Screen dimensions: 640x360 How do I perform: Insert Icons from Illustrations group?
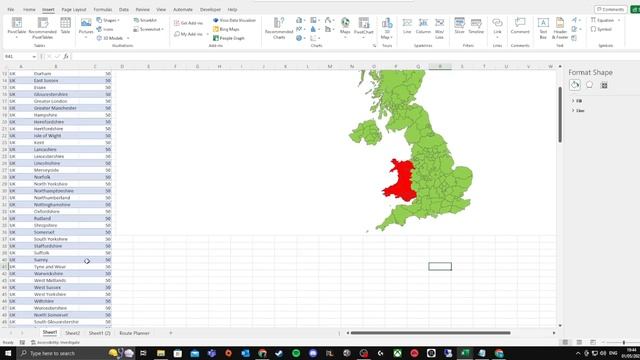click(x=105, y=29)
